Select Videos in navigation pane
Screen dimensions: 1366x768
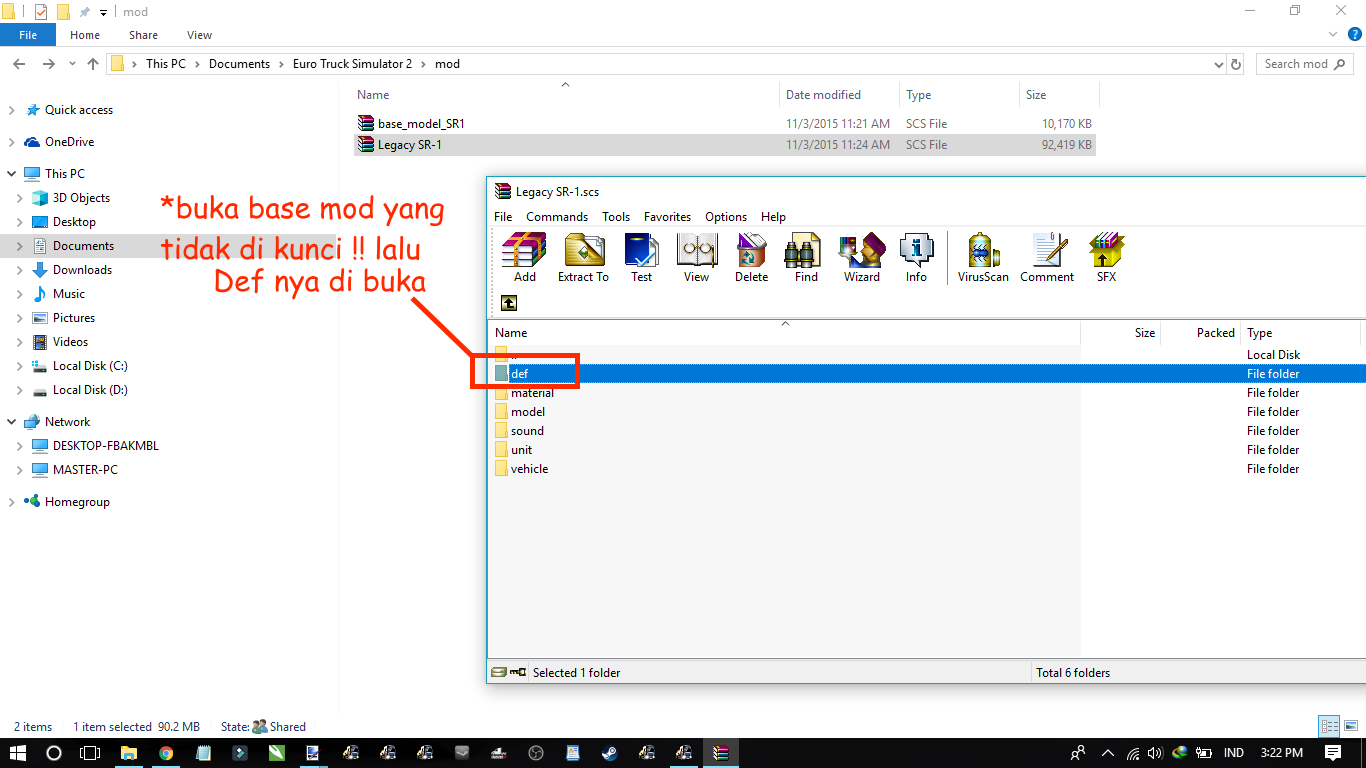[70, 342]
